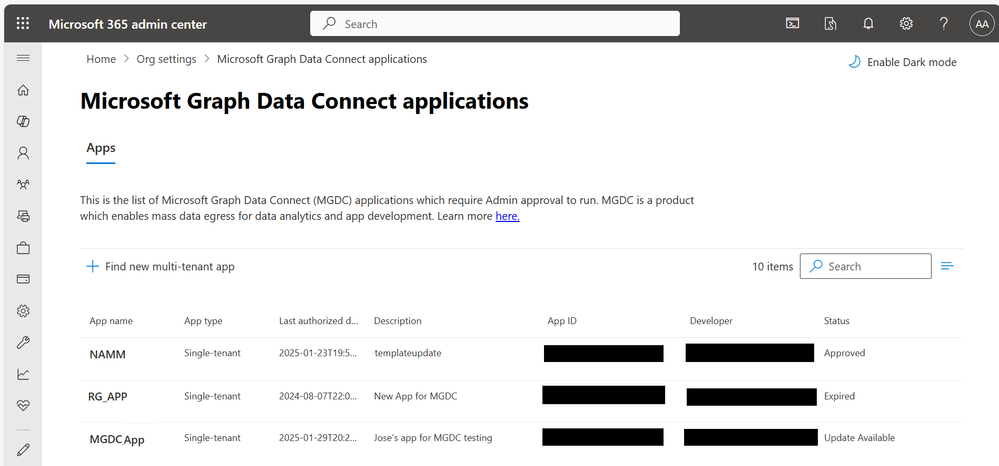Open Cloud Shell from the header
Image resolution: width=999 pixels, height=466 pixels.
coord(792,24)
